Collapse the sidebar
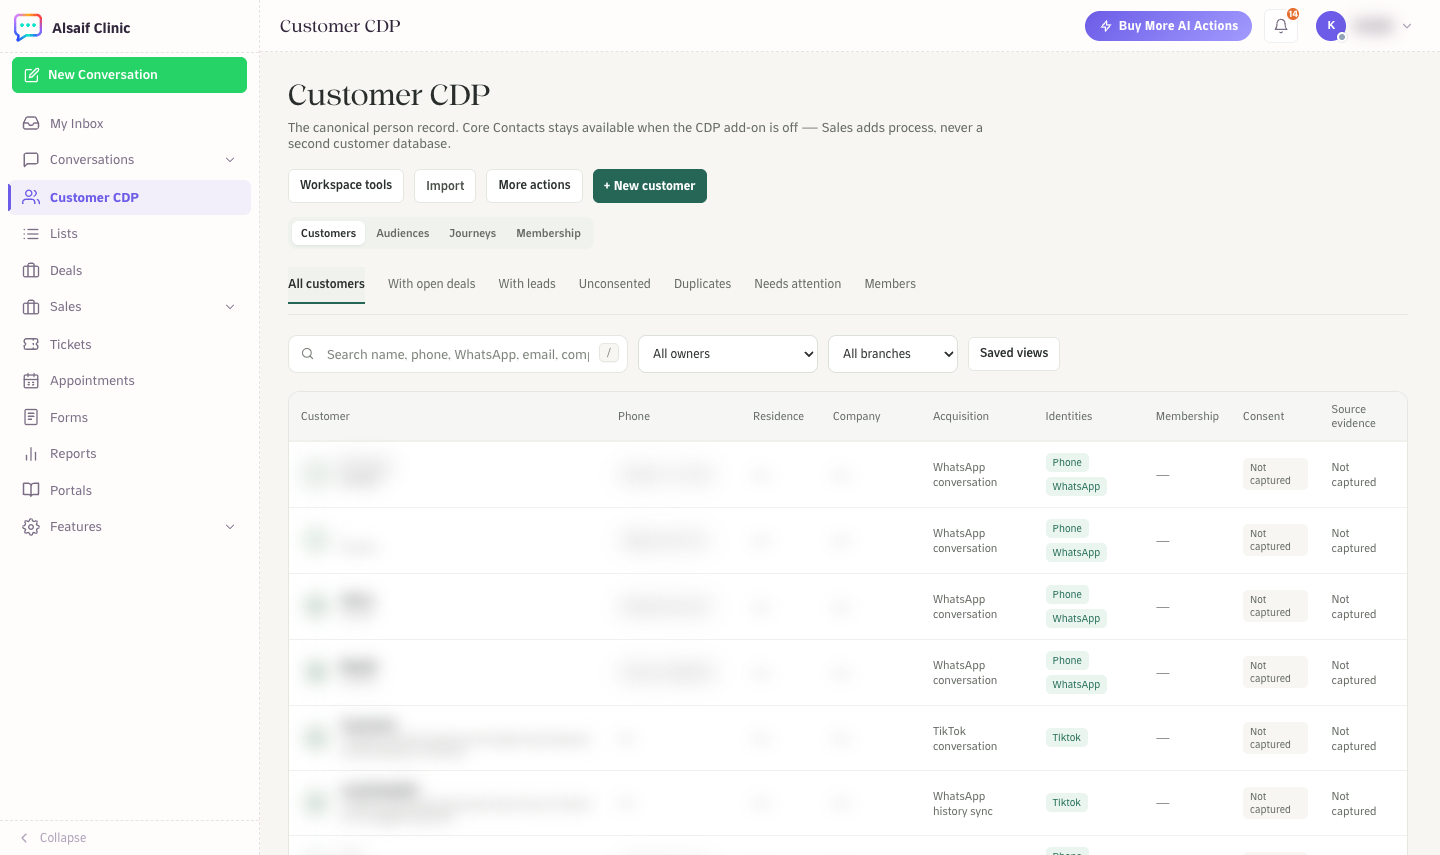The height and width of the screenshot is (855, 1440). coord(54,838)
